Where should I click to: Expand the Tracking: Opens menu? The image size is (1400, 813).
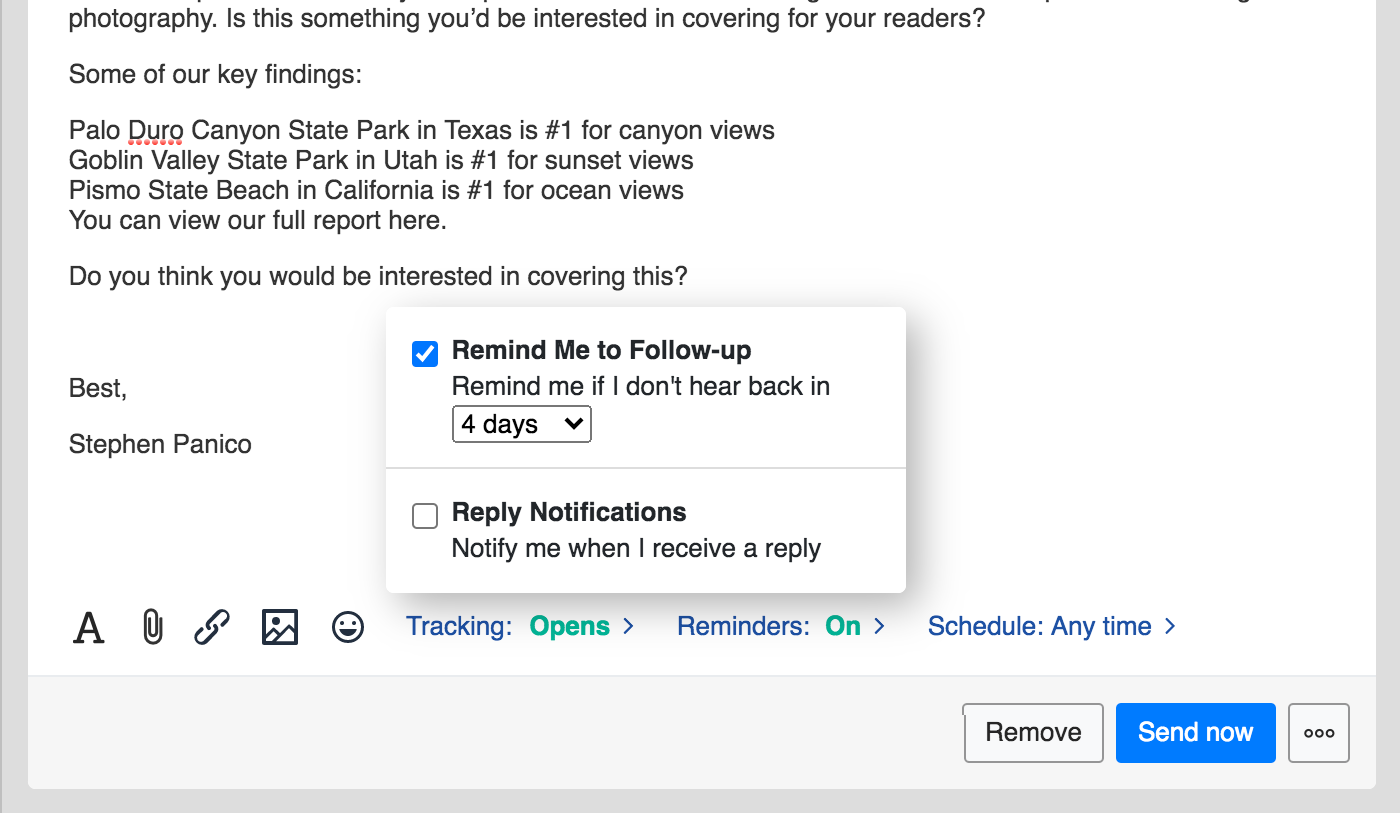click(x=520, y=627)
